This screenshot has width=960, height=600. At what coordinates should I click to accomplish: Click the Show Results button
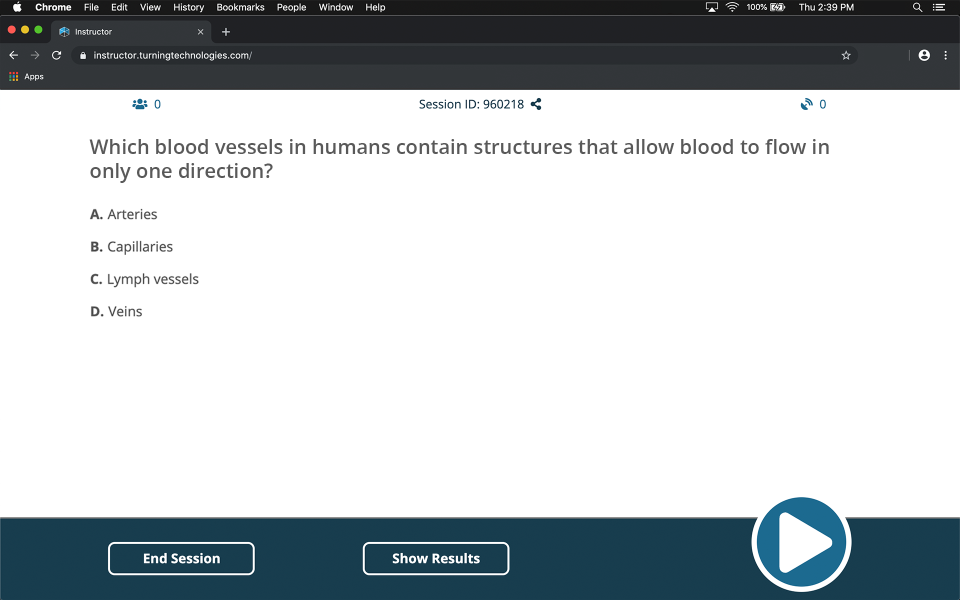coord(436,558)
